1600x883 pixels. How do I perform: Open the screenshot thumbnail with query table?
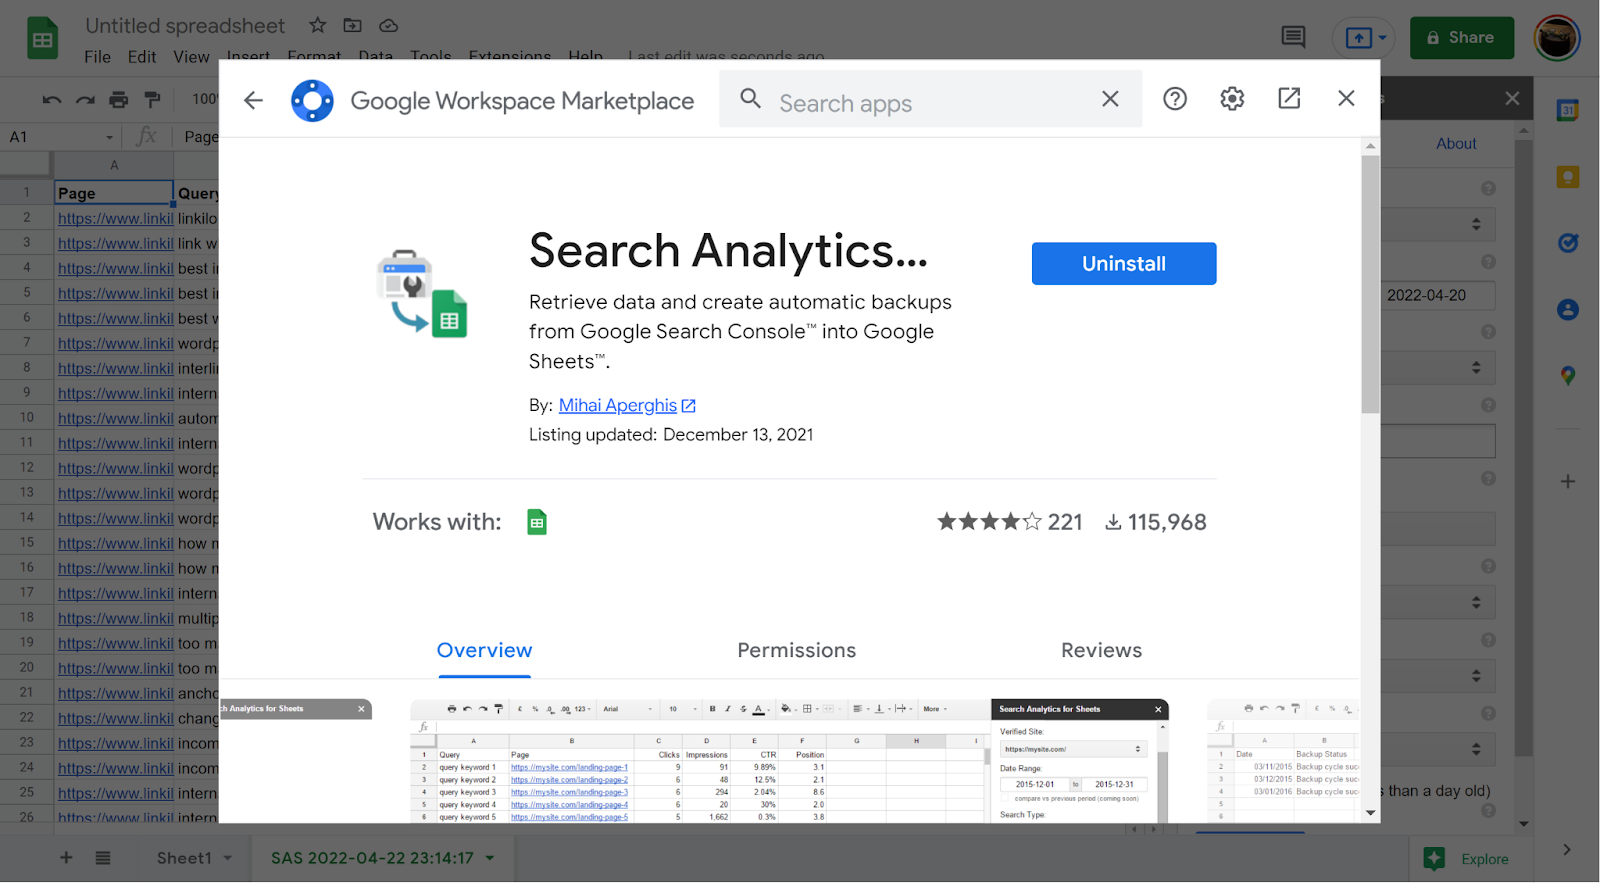click(789, 761)
